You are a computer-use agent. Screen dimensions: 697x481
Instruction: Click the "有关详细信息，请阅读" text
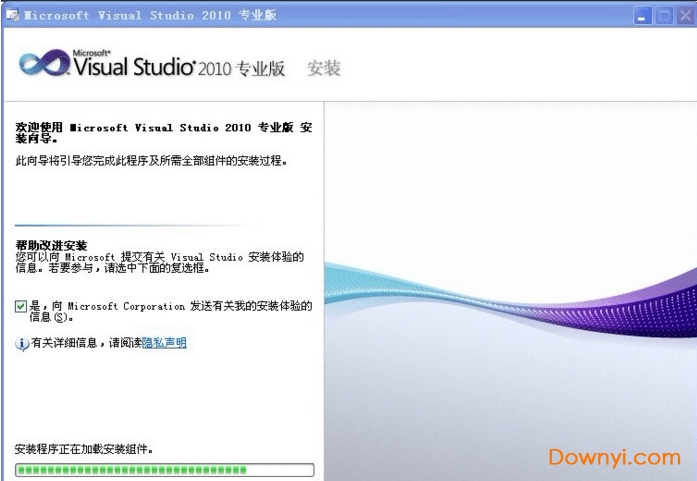(x=86, y=343)
